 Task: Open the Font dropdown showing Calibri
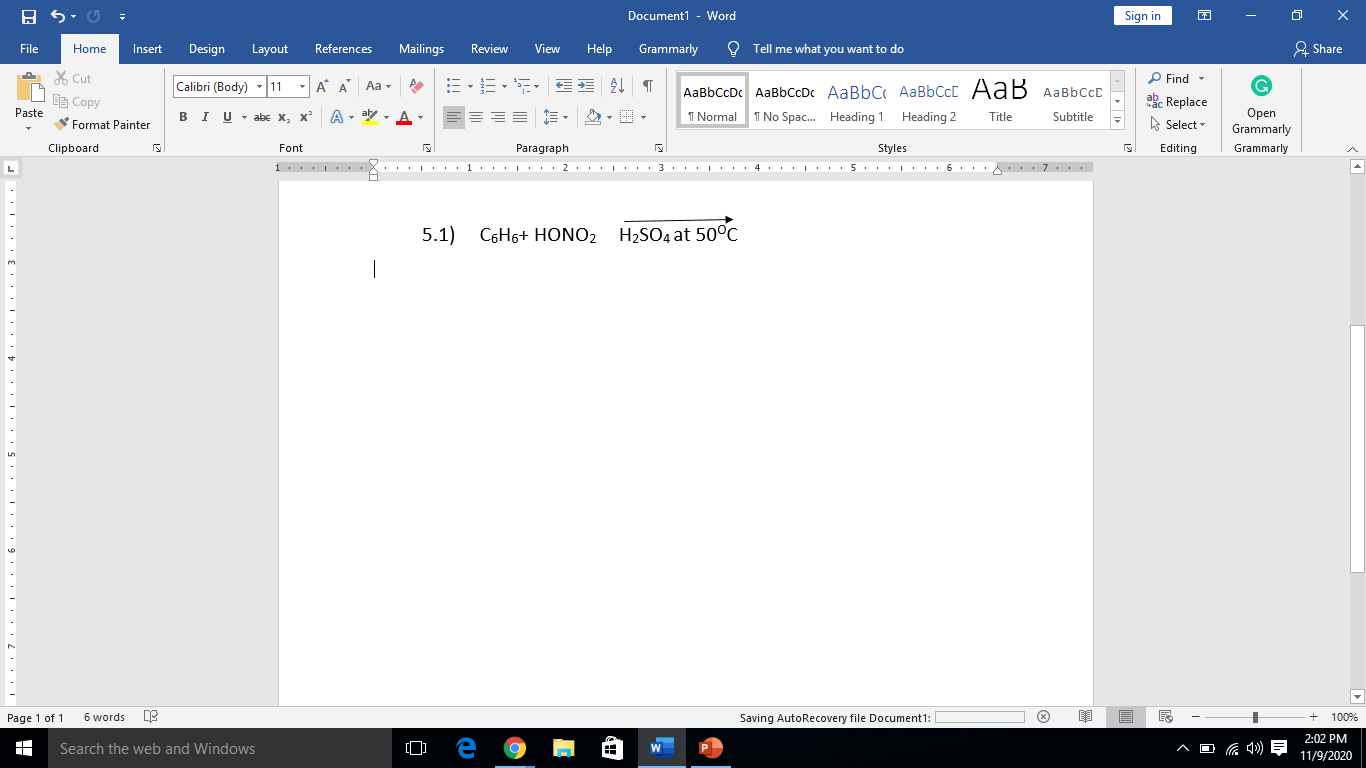tap(258, 86)
